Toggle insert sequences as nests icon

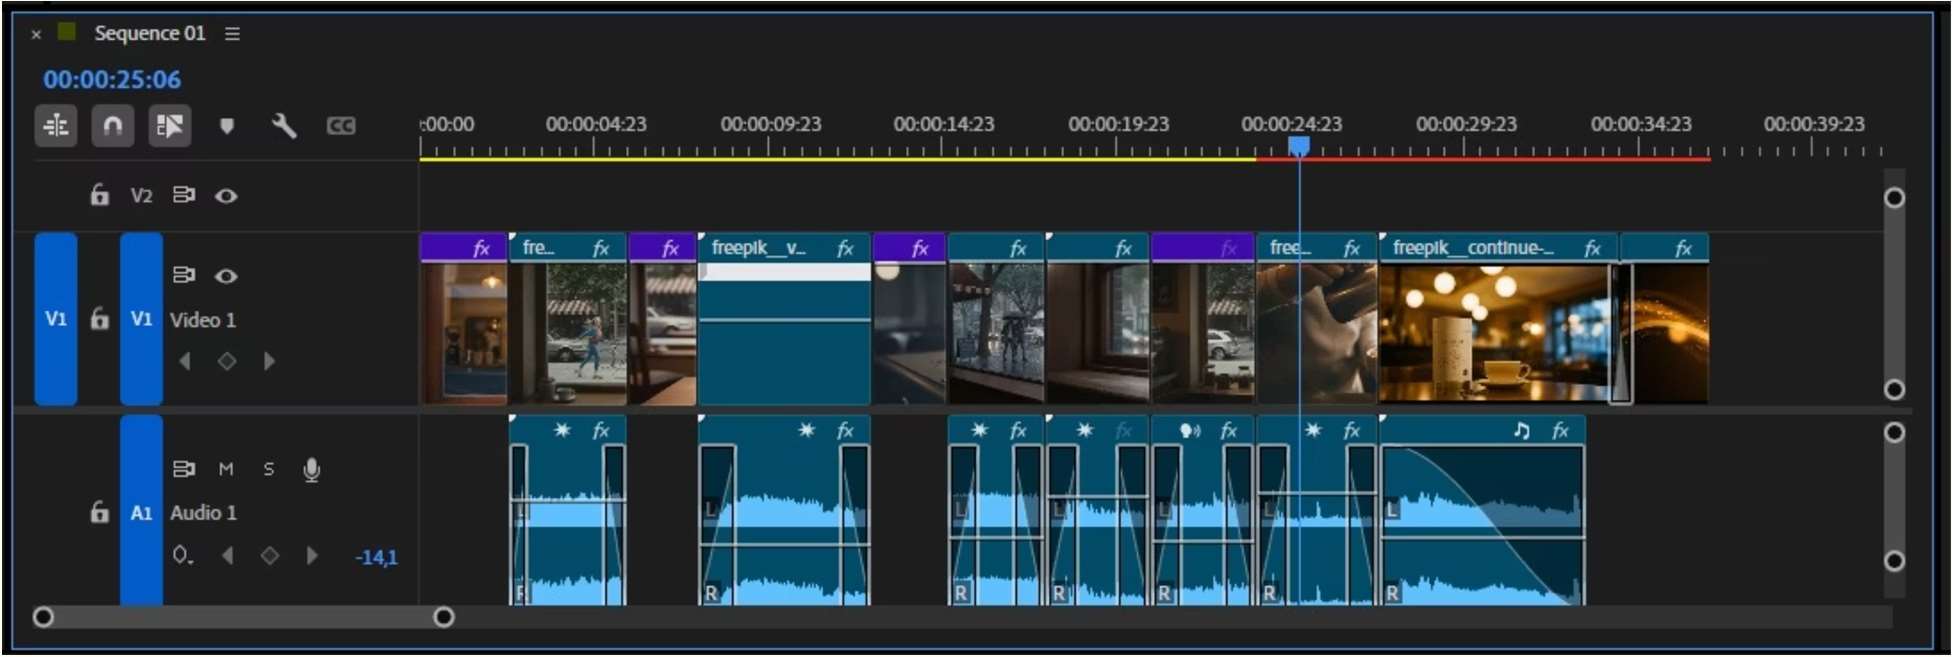pyautogui.click(x=56, y=126)
